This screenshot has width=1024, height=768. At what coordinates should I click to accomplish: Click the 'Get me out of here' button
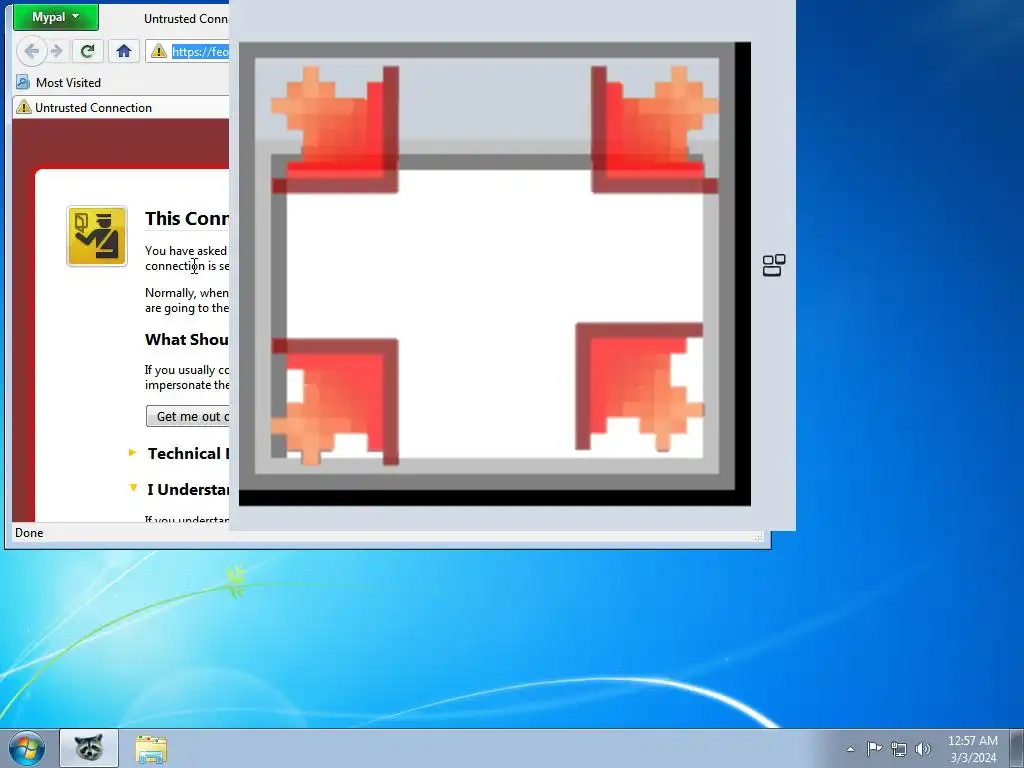(188, 417)
